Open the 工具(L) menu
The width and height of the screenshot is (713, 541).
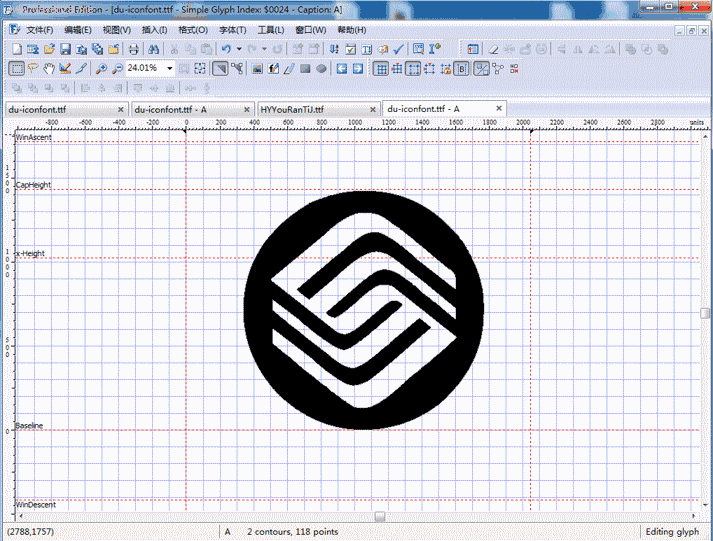coord(271,30)
